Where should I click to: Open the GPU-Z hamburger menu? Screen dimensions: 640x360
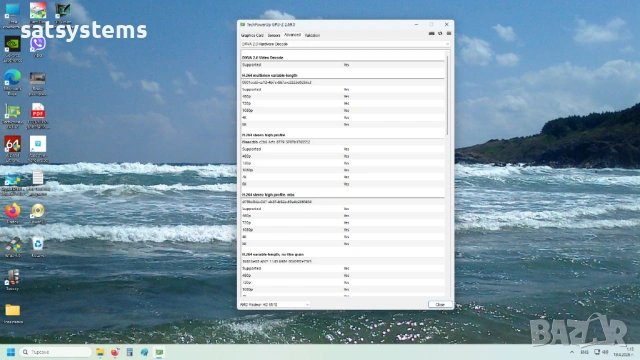(x=449, y=33)
